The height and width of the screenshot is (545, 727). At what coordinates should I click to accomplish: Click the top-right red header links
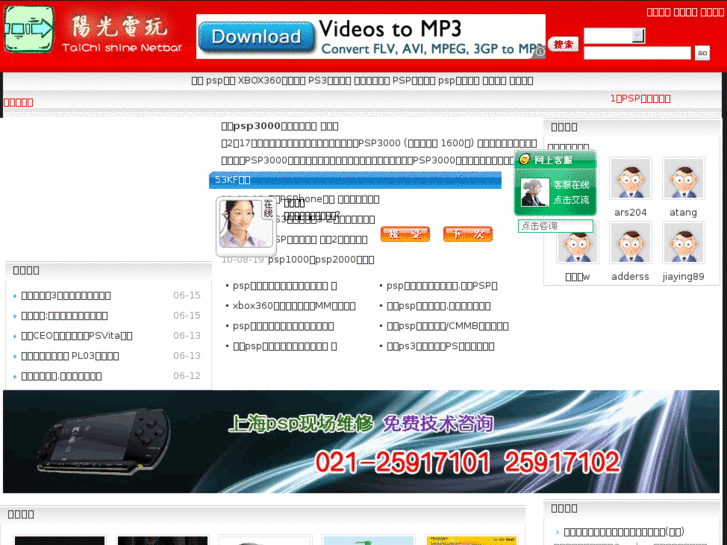tap(685, 13)
